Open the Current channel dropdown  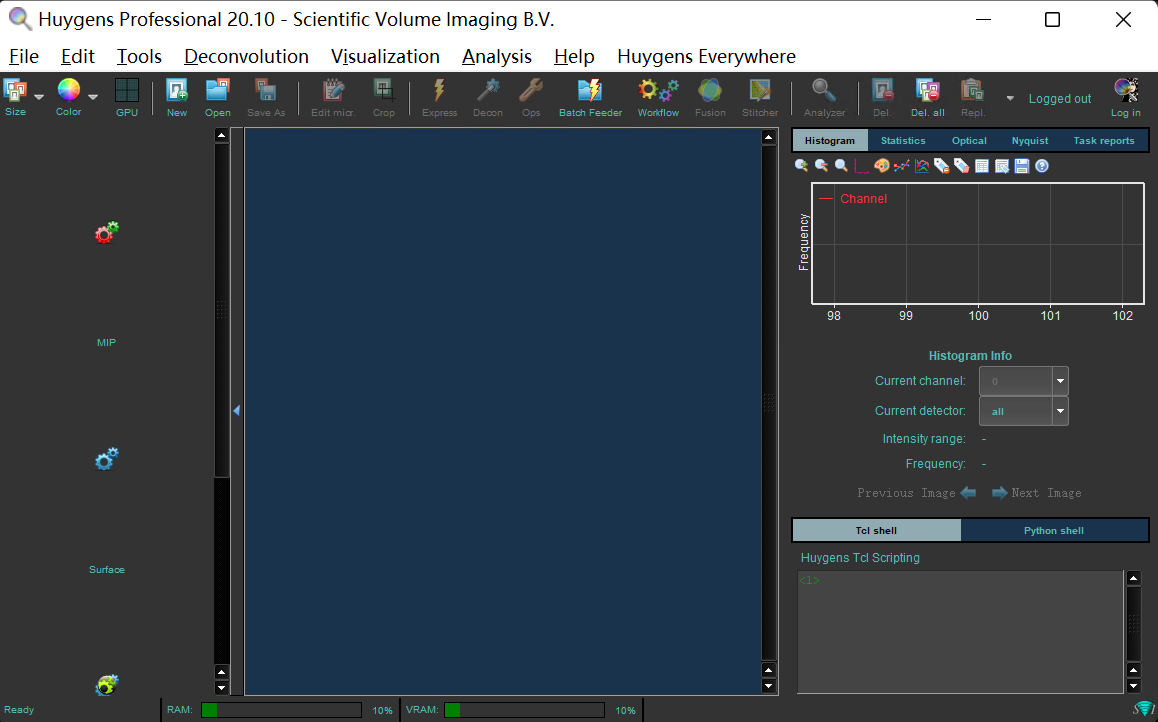coord(1061,381)
